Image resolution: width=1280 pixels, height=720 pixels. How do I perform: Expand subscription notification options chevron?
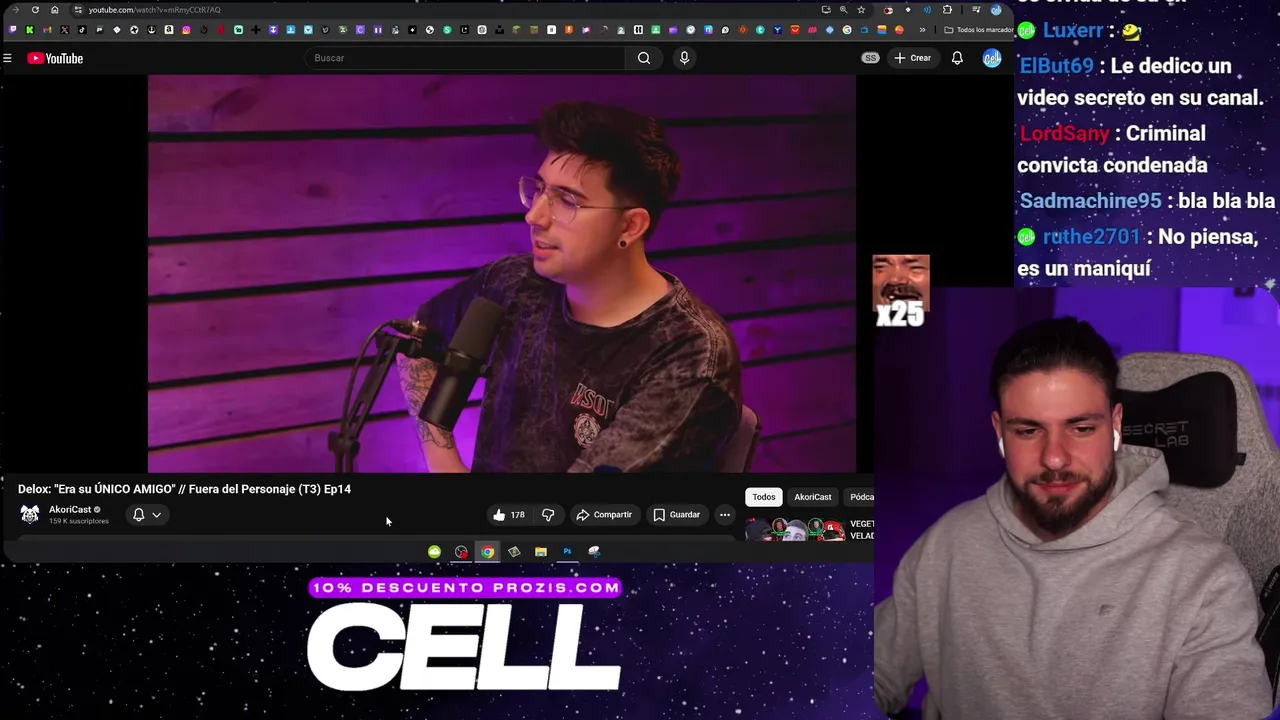click(156, 515)
